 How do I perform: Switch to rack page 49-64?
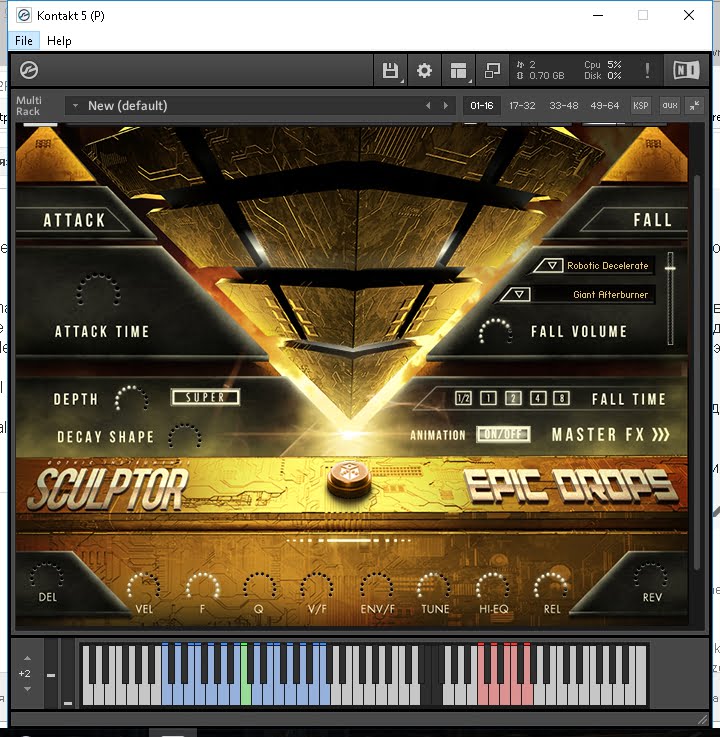(604, 106)
